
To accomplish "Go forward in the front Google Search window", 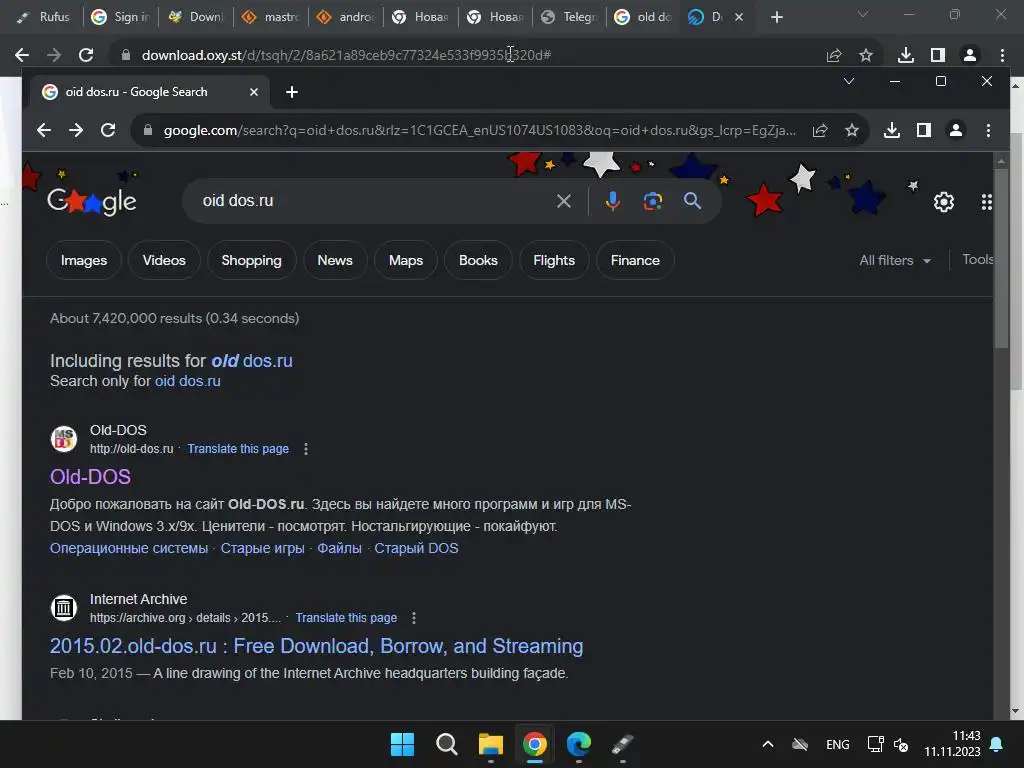I will (76, 130).
